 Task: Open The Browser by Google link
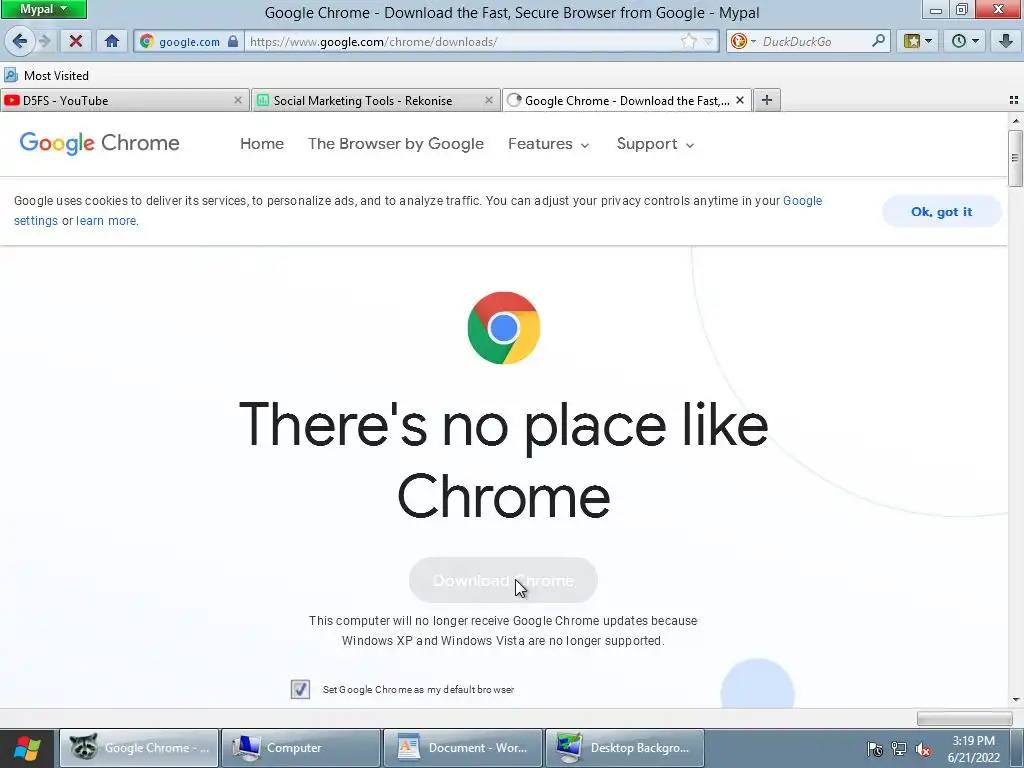point(396,144)
